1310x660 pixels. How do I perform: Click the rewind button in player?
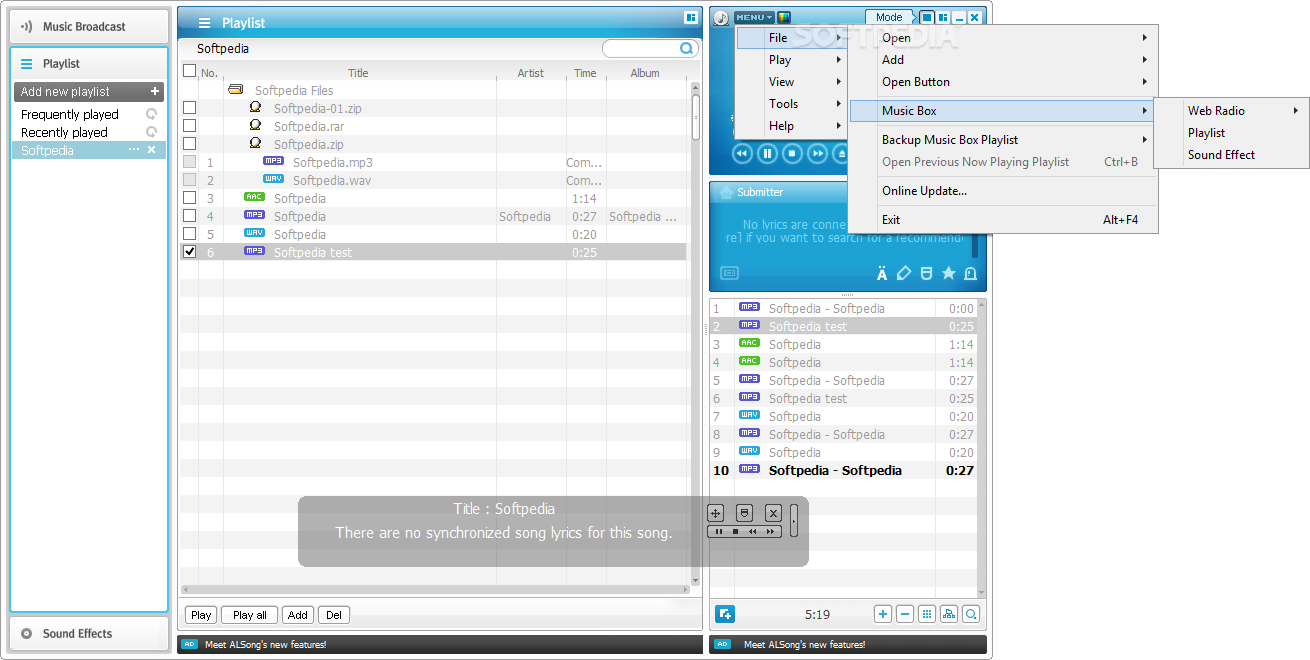coord(742,153)
